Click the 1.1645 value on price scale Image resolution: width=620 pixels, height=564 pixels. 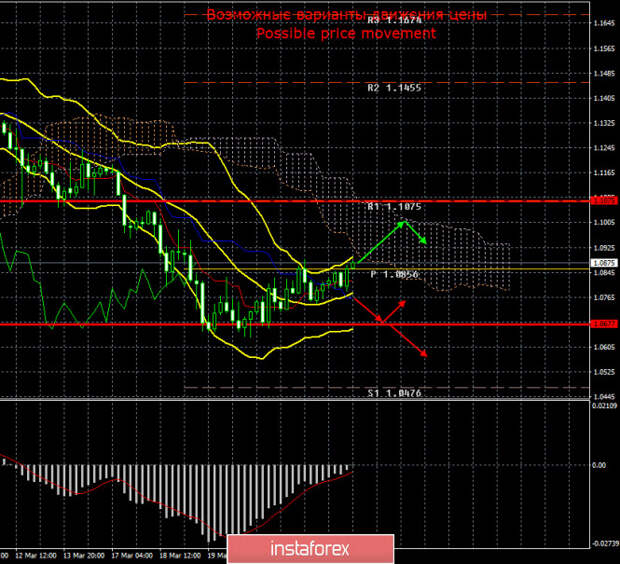603,22
